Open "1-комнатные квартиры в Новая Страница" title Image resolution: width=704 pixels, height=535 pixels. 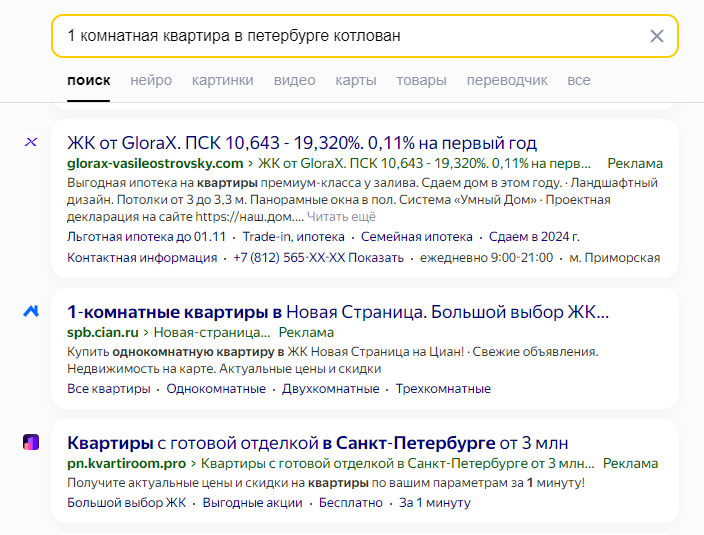tap(338, 312)
